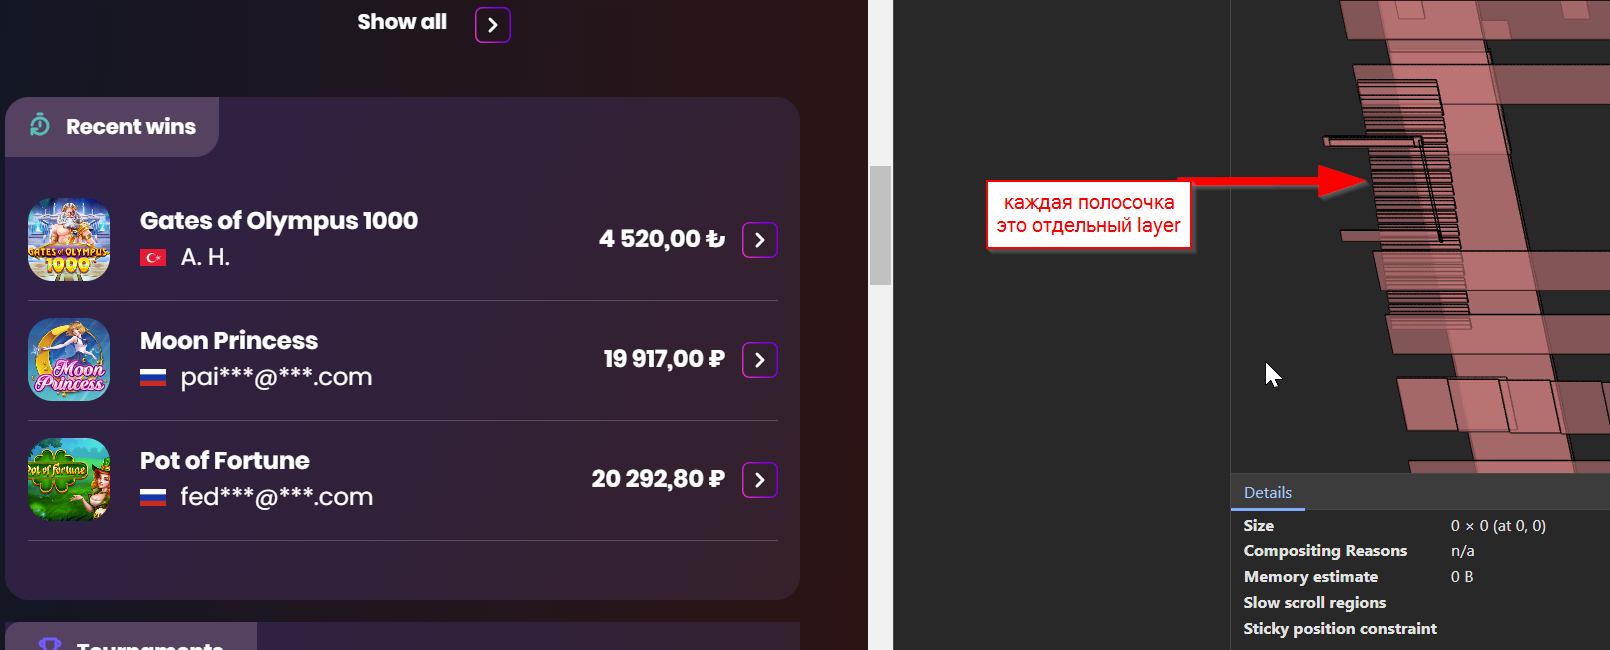Open Moon Princess win details arrow

click(759, 360)
